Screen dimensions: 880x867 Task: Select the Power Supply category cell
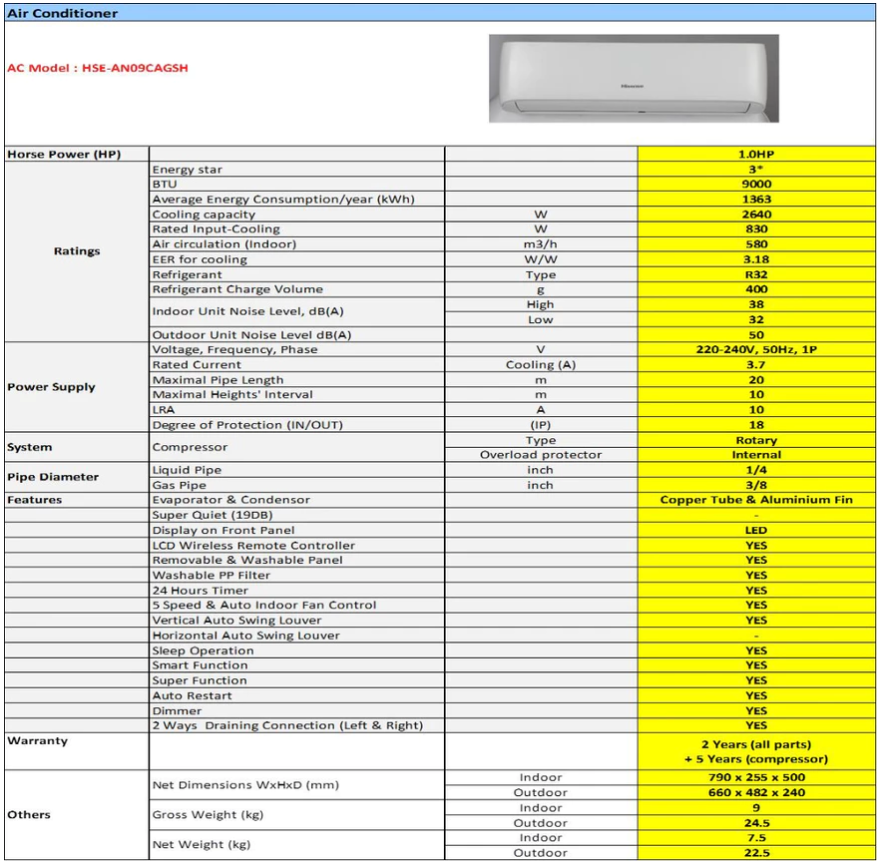pyautogui.click(x=52, y=387)
